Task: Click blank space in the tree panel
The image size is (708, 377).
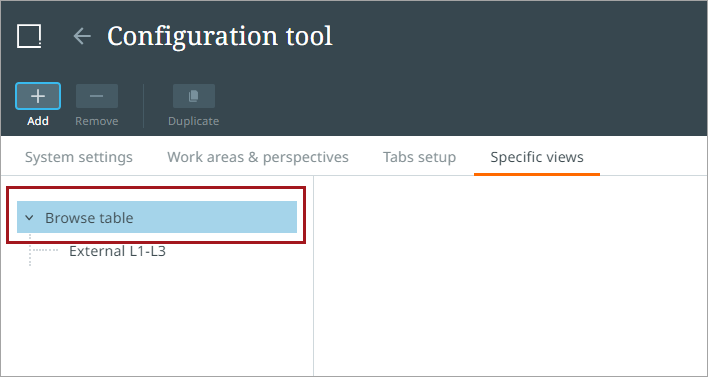Action: coord(157,321)
